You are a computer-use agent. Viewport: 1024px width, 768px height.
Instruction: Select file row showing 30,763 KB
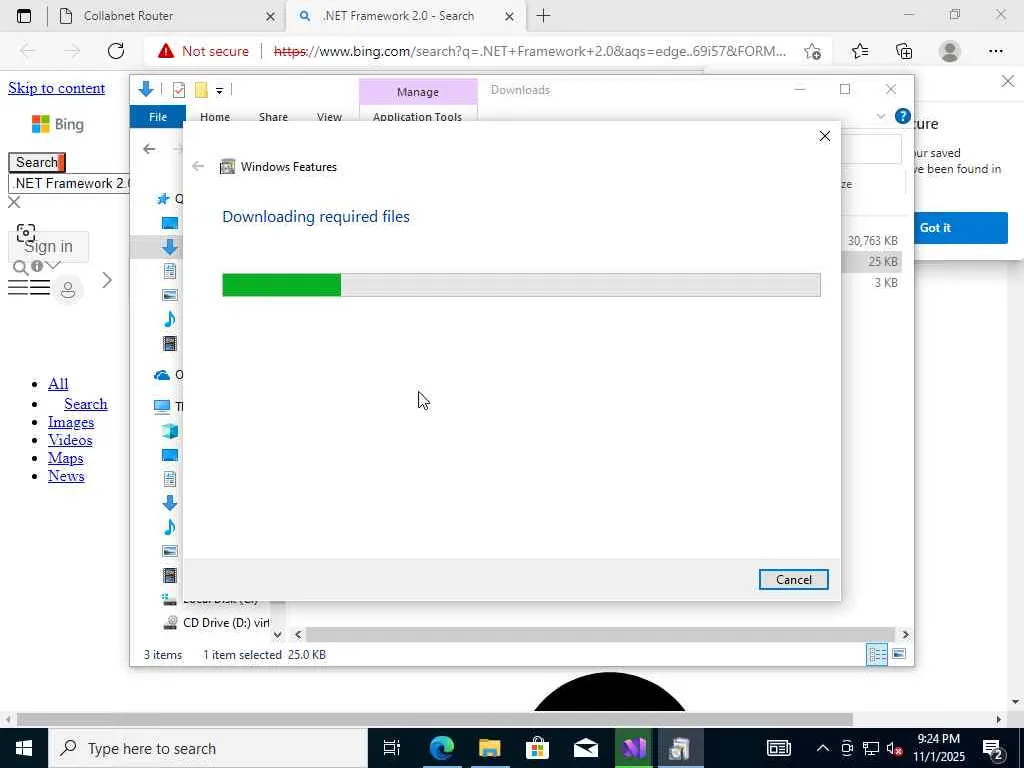pyautogui.click(x=872, y=240)
